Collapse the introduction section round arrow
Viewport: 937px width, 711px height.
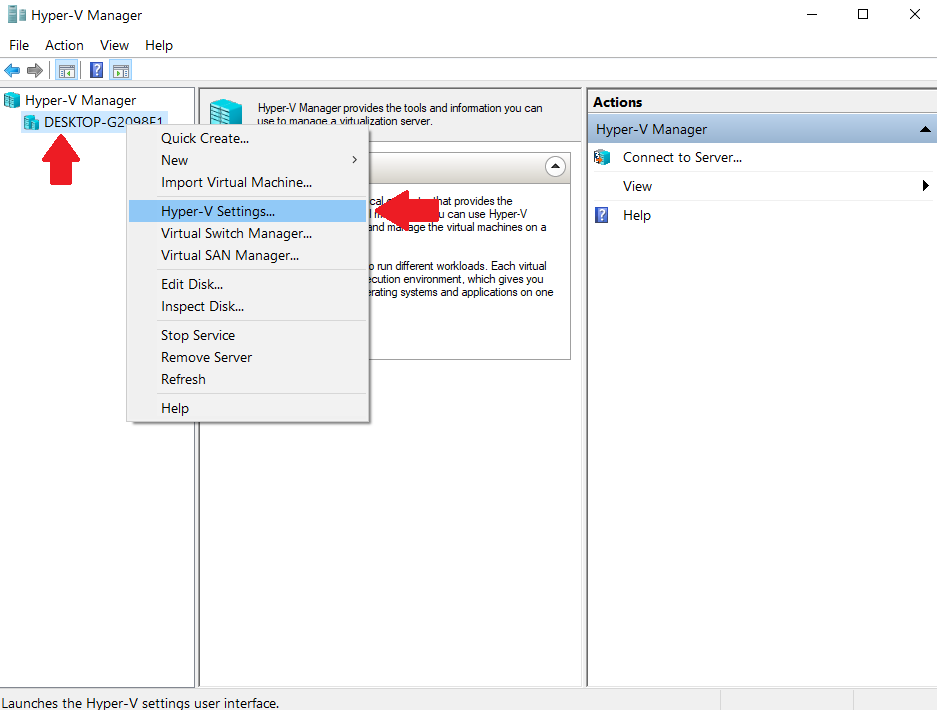coord(555,166)
